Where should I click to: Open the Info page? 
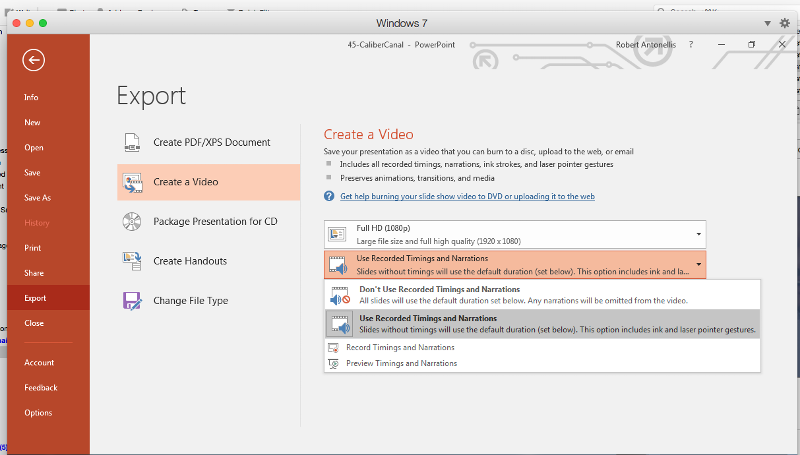31,97
